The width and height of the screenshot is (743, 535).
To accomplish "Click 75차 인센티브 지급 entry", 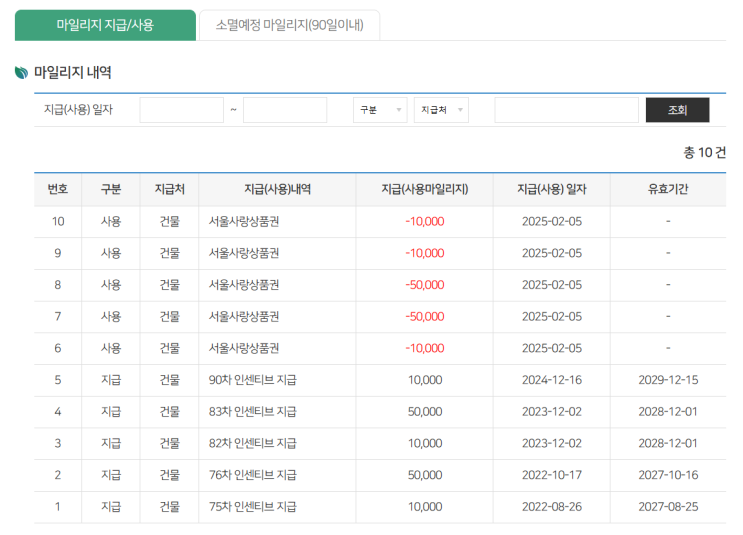I will tap(253, 507).
